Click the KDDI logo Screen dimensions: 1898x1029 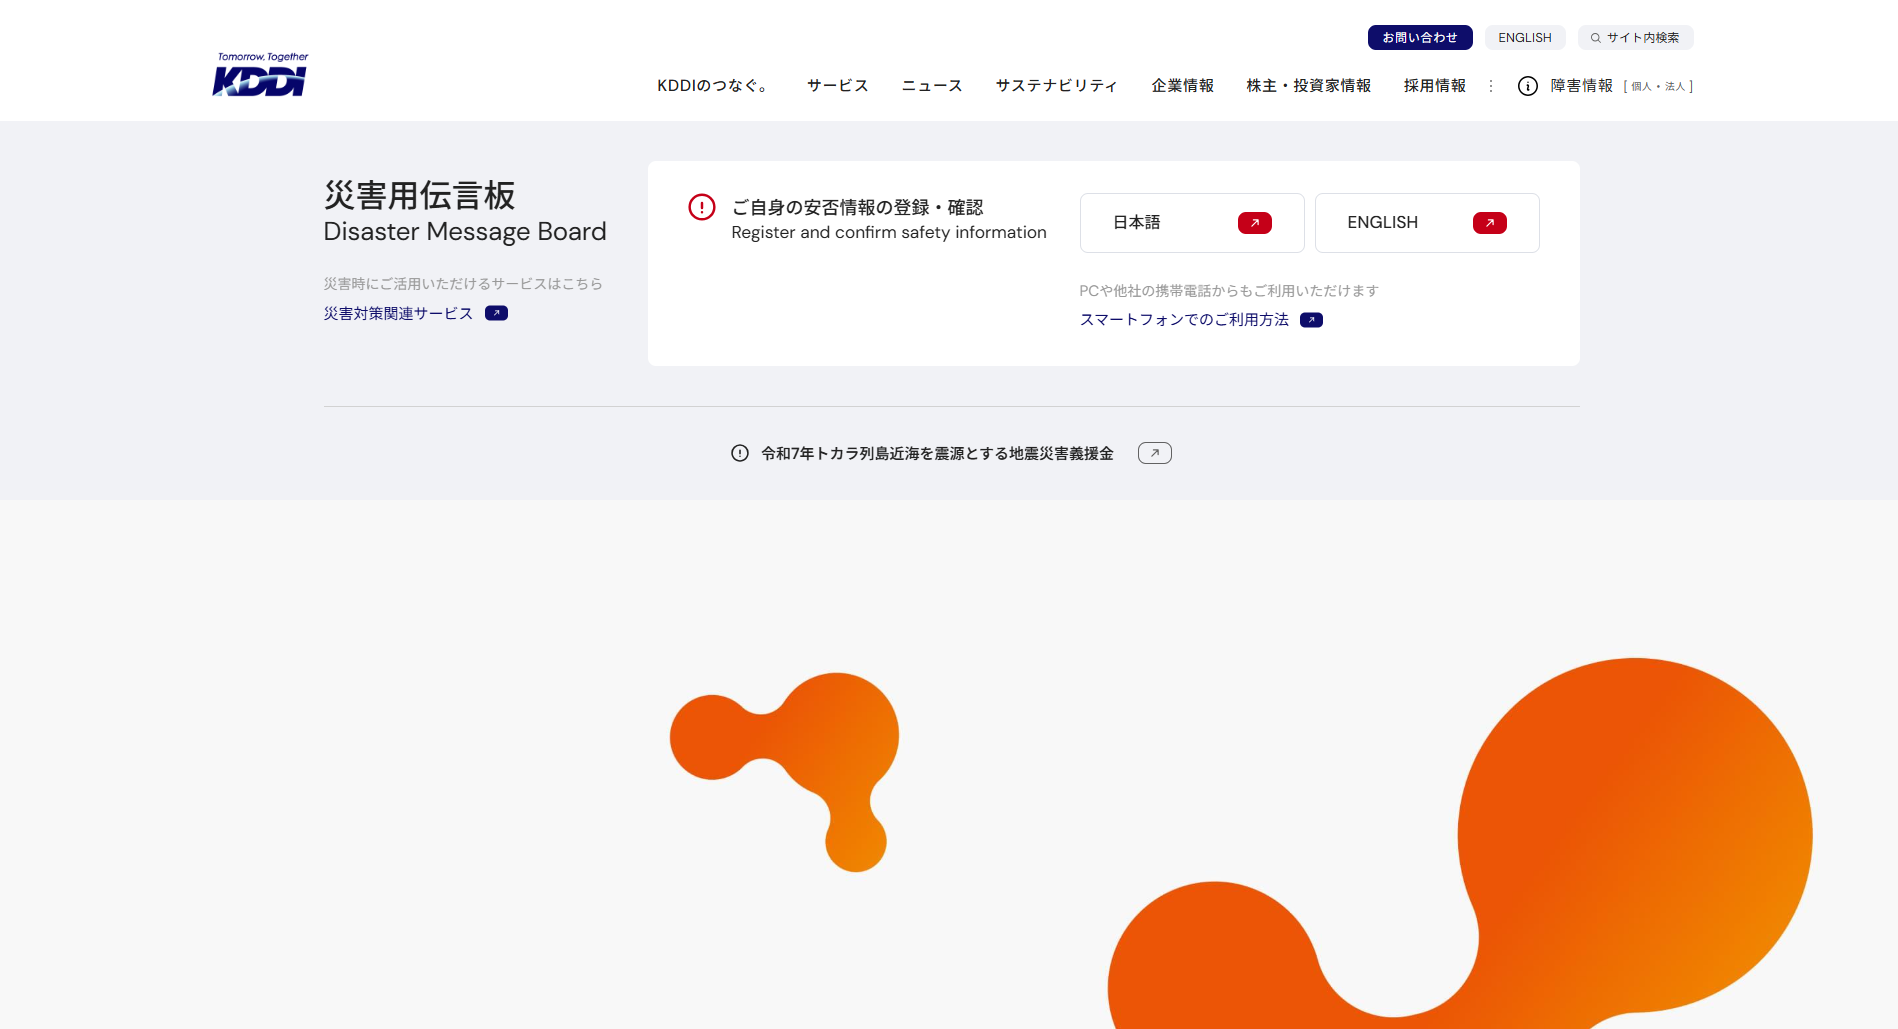coord(260,76)
